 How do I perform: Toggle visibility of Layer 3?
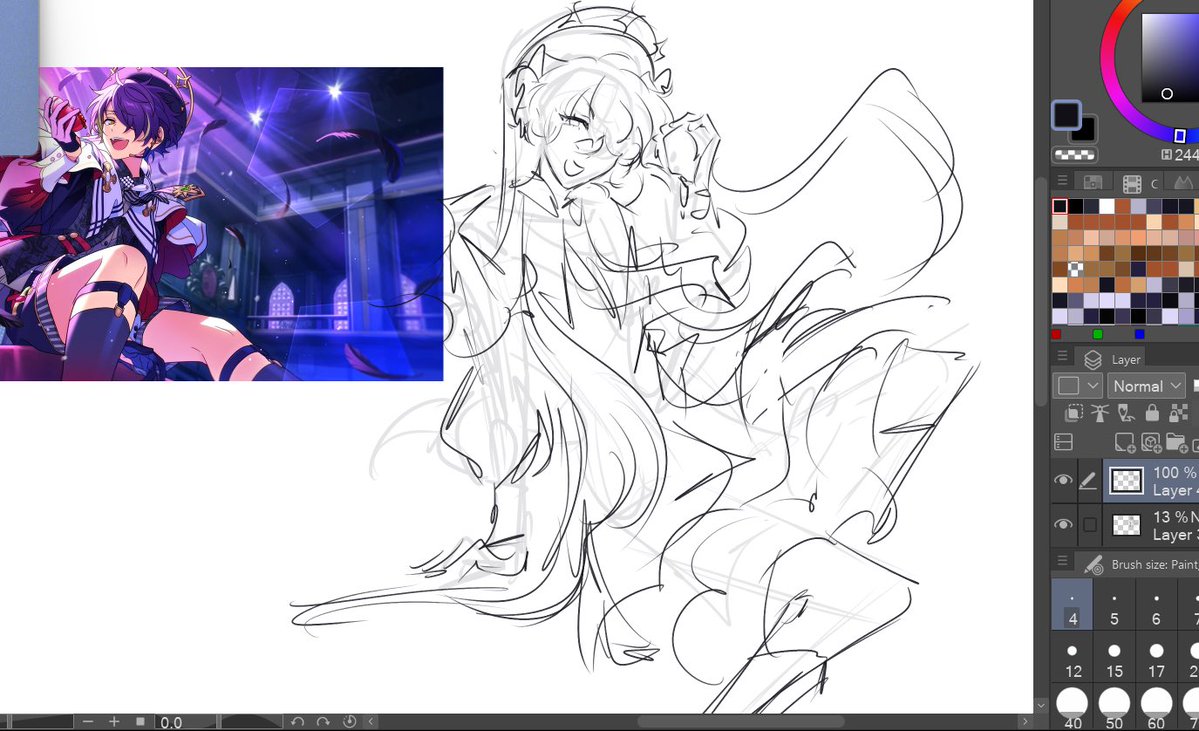coord(1063,523)
